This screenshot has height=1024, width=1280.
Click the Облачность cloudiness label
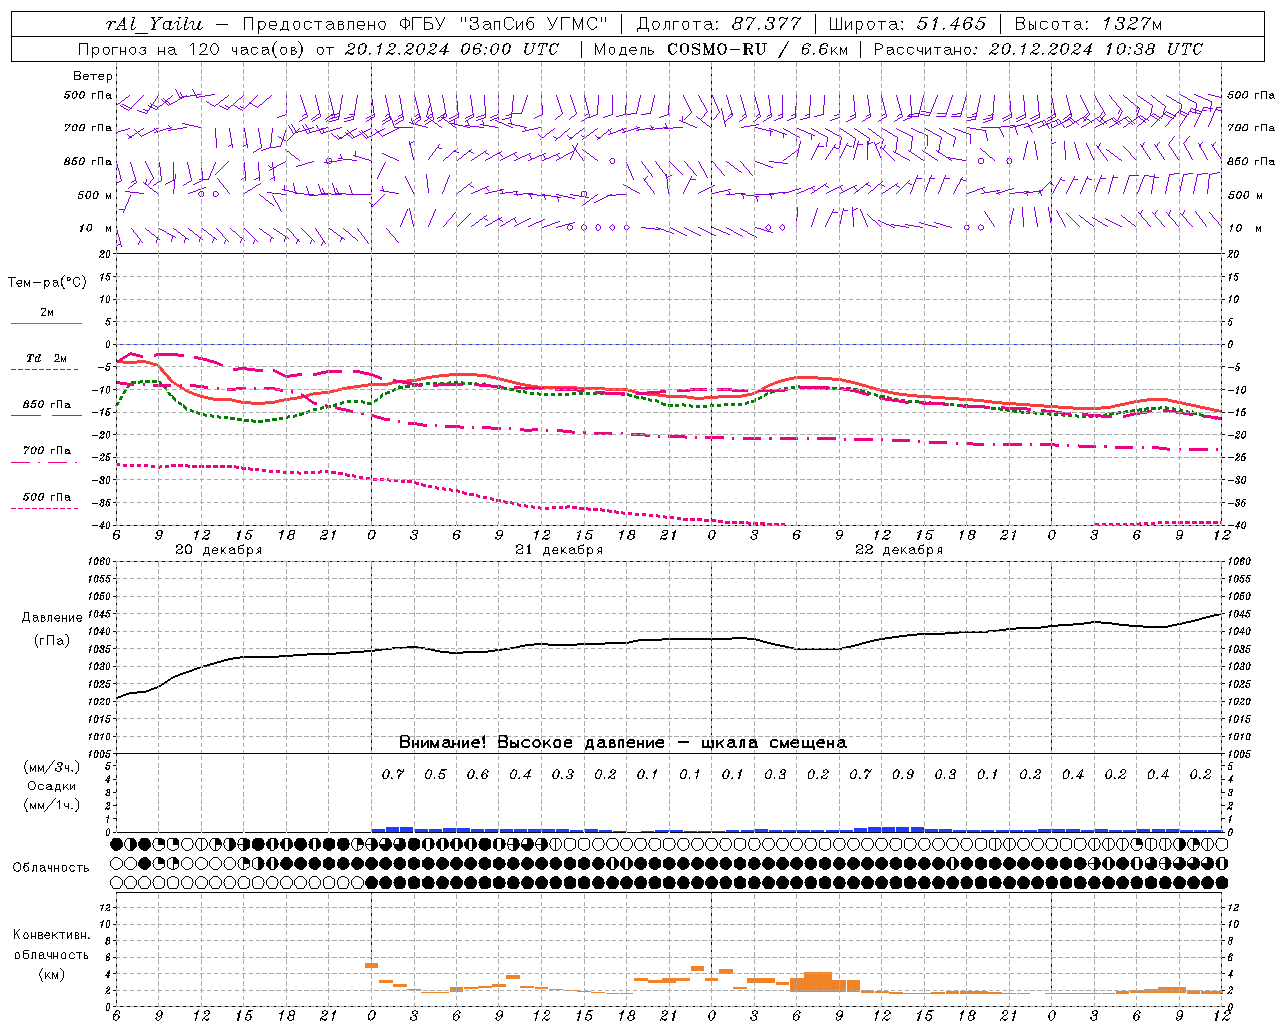click(x=51, y=867)
